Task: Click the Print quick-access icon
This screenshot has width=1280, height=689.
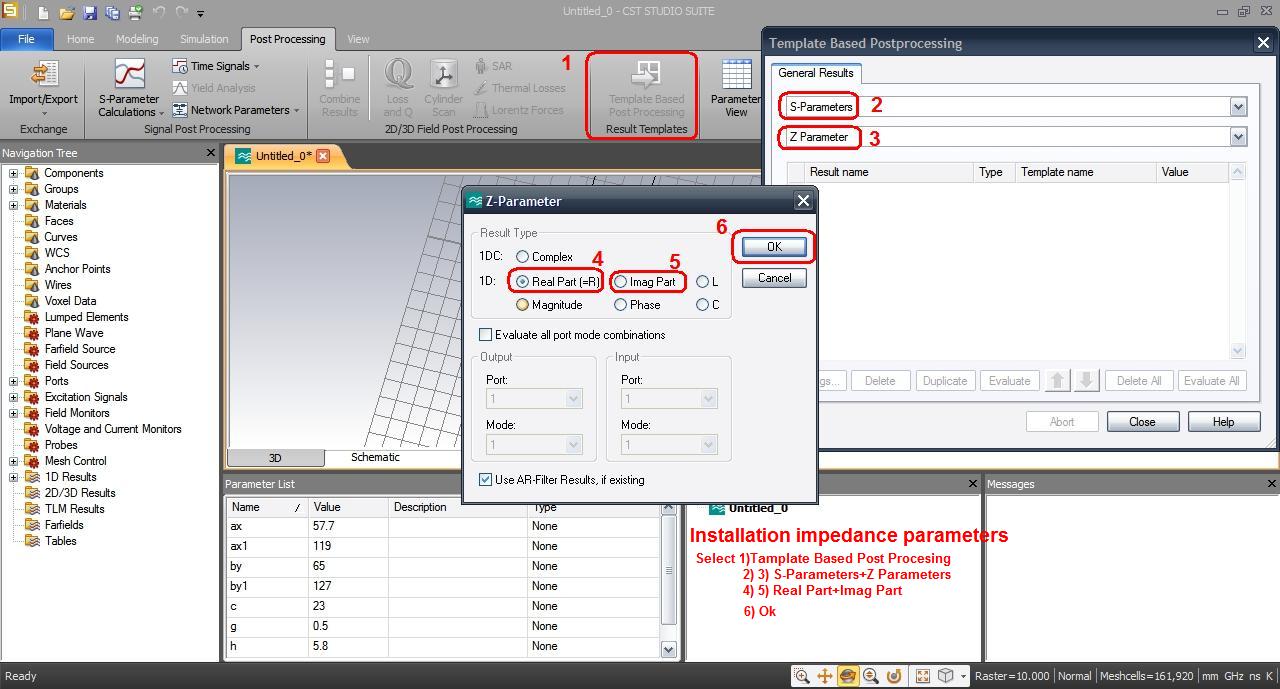Action: tap(135, 13)
